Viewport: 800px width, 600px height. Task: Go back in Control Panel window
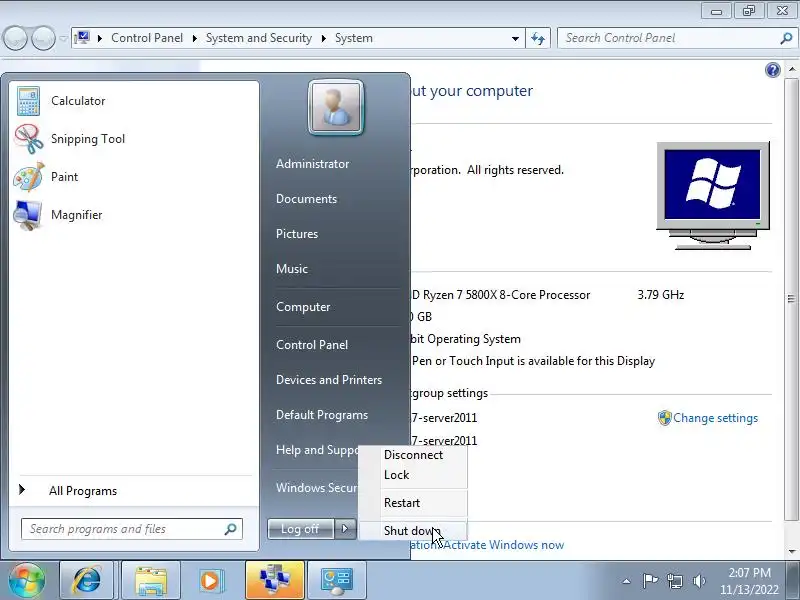(15, 38)
